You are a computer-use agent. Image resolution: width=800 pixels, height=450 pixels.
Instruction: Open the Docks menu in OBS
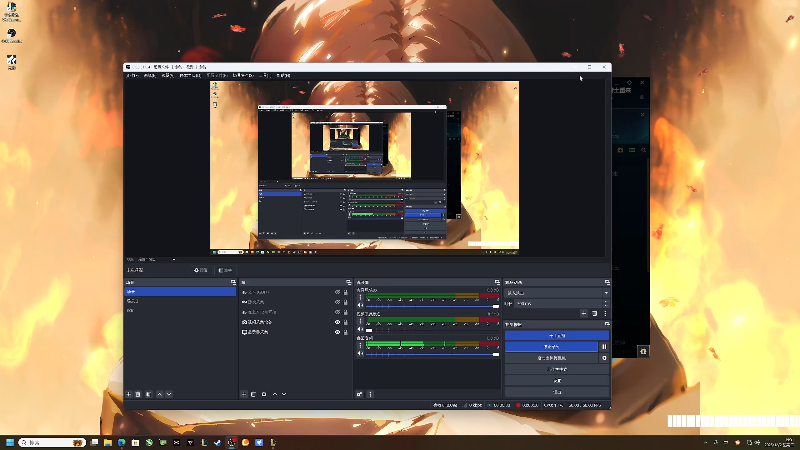click(190, 76)
